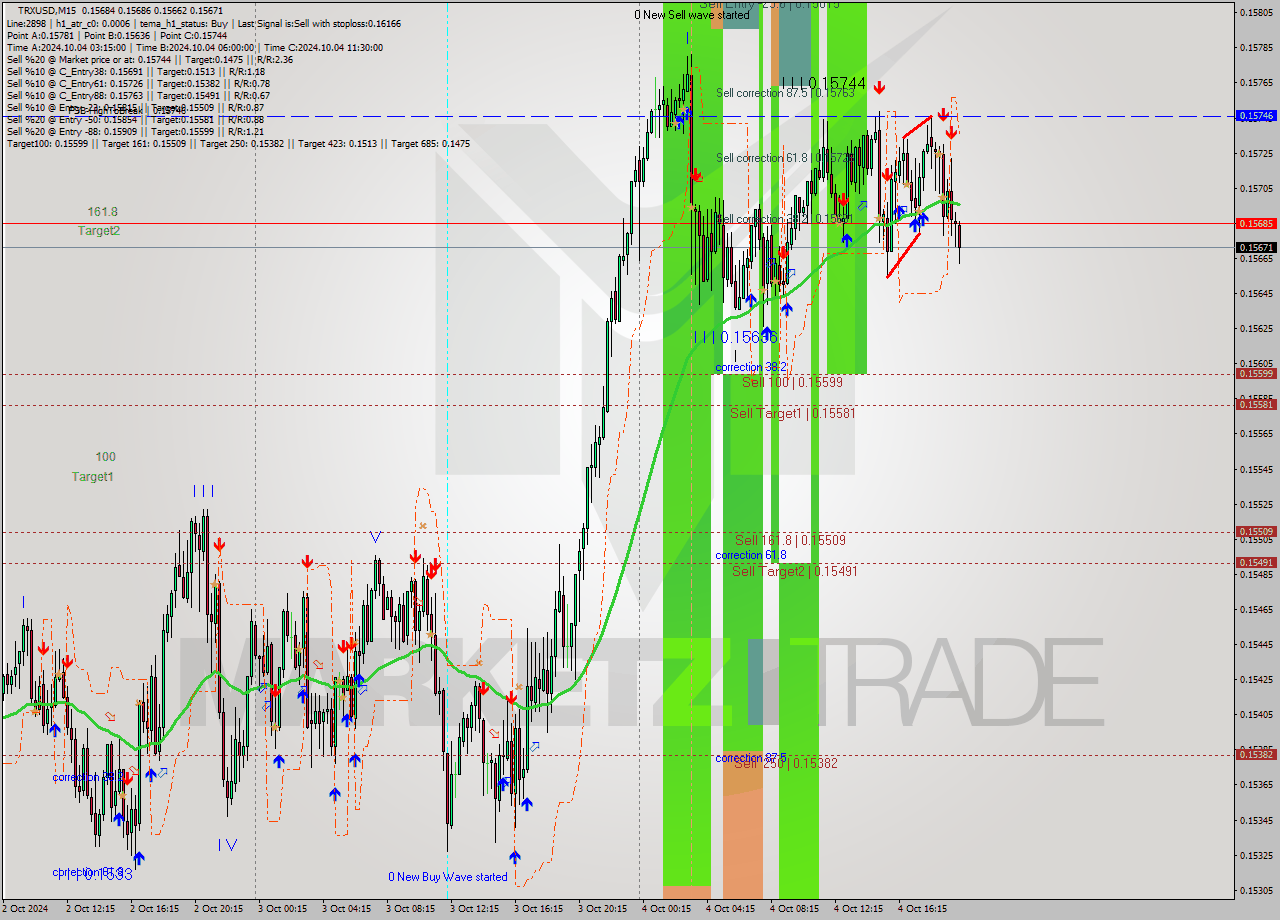Viewport: 1280px width, 920px height.
Task: Click the 0.15725 price scale value
Action: point(1256,153)
